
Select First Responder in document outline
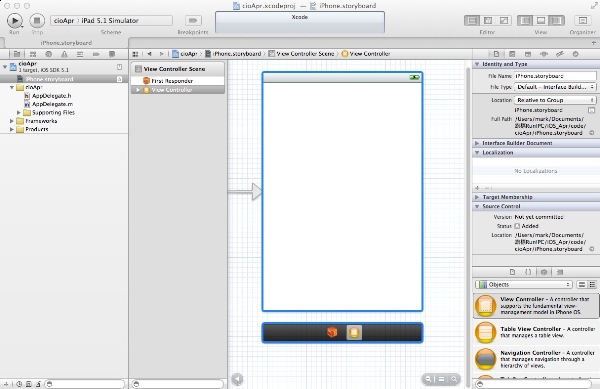pyautogui.click(x=178, y=81)
